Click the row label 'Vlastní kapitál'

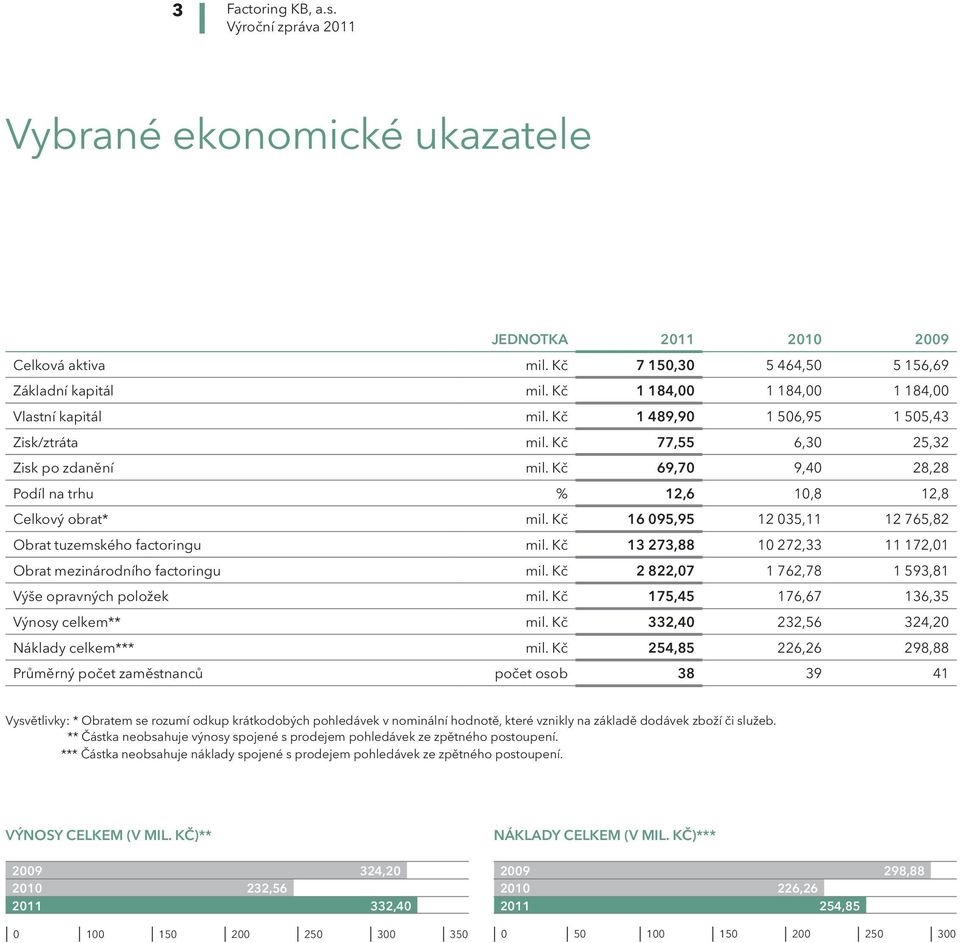point(57,417)
